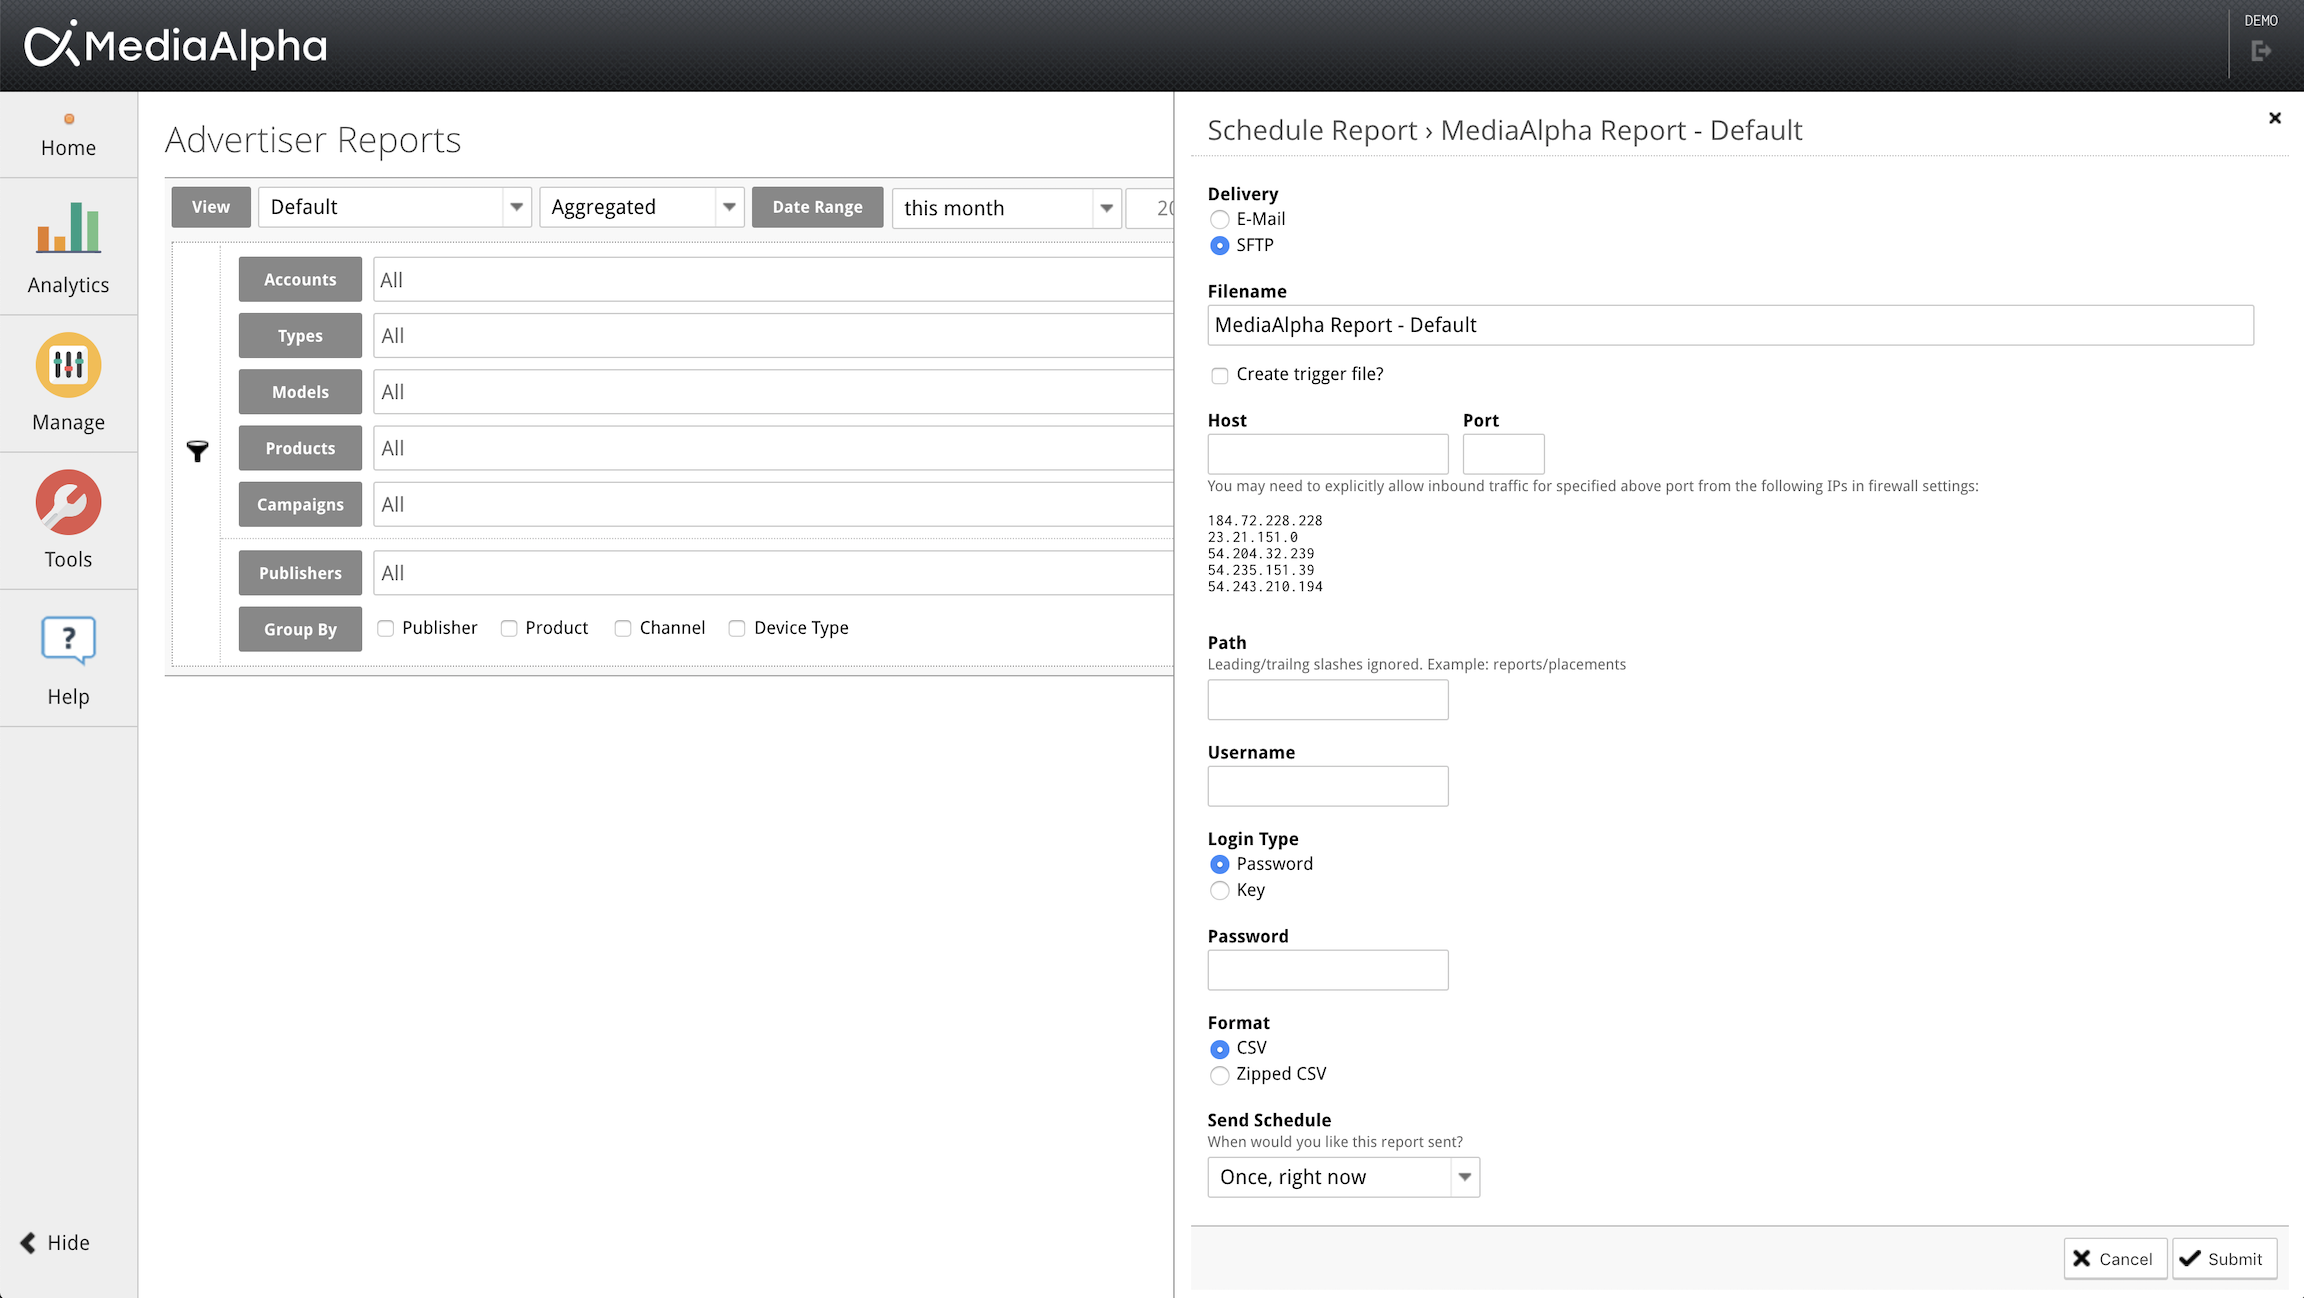Cancel the schedule report
The image size is (2304, 1298).
click(x=2115, y=1259)
